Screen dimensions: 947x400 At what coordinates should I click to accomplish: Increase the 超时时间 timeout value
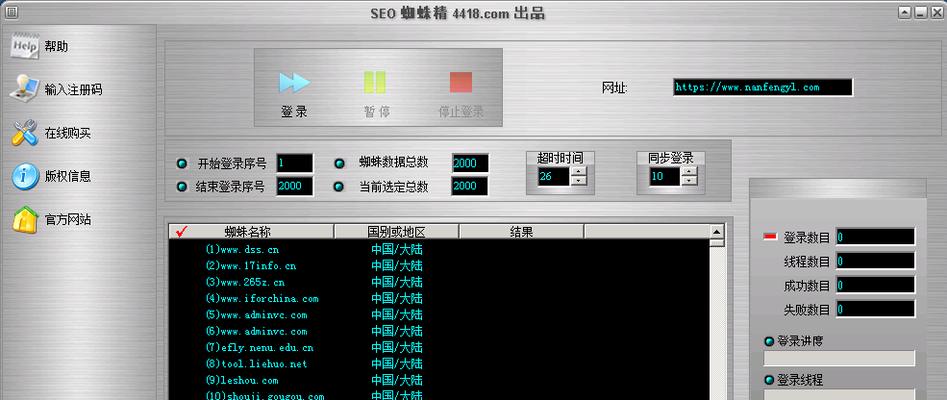pos(579,172)
